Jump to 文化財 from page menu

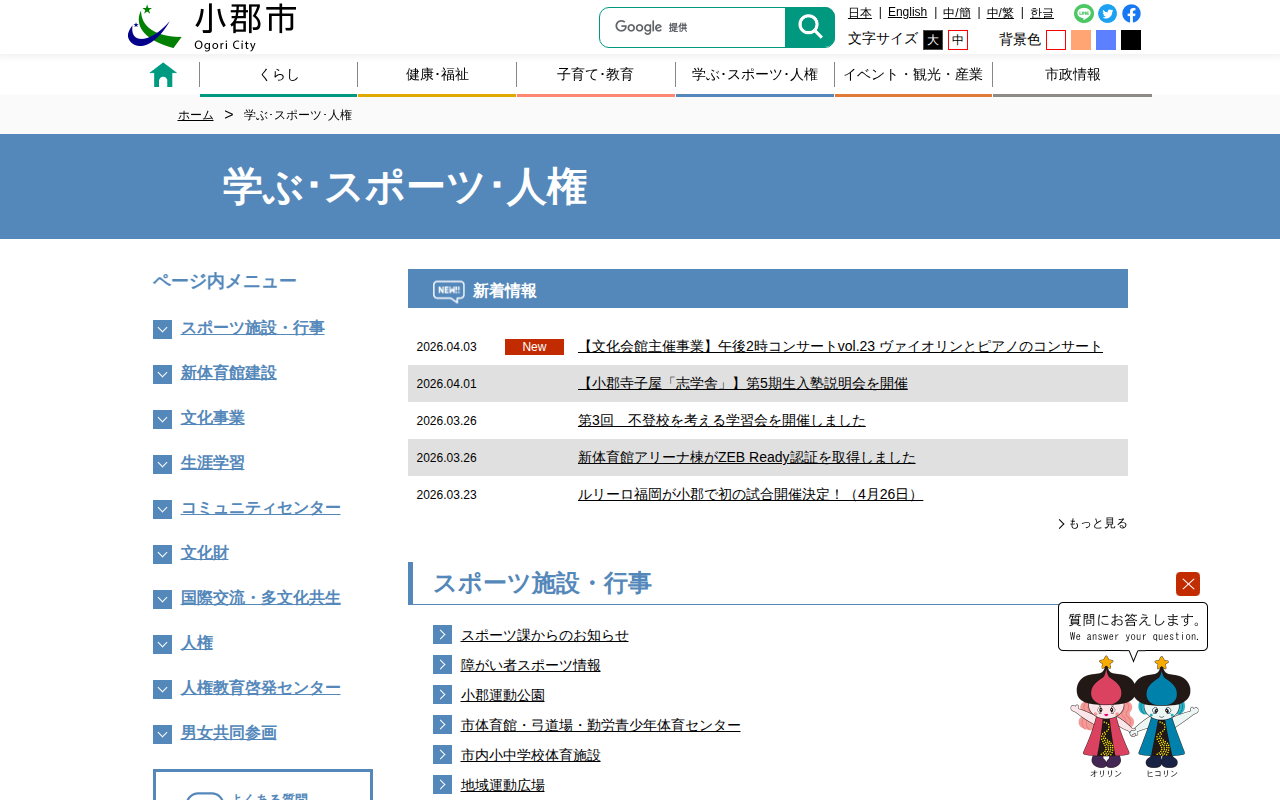coord(205,553)
